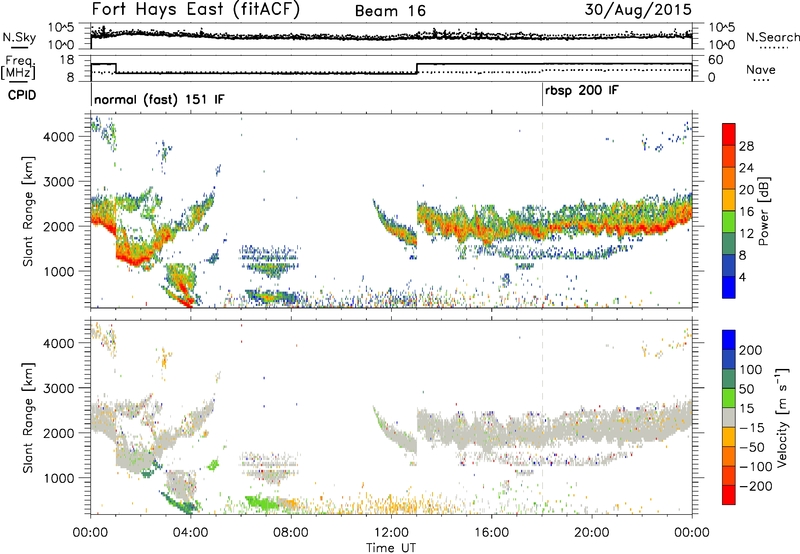Click the 'N.Search' legend label

click(773, 37)
